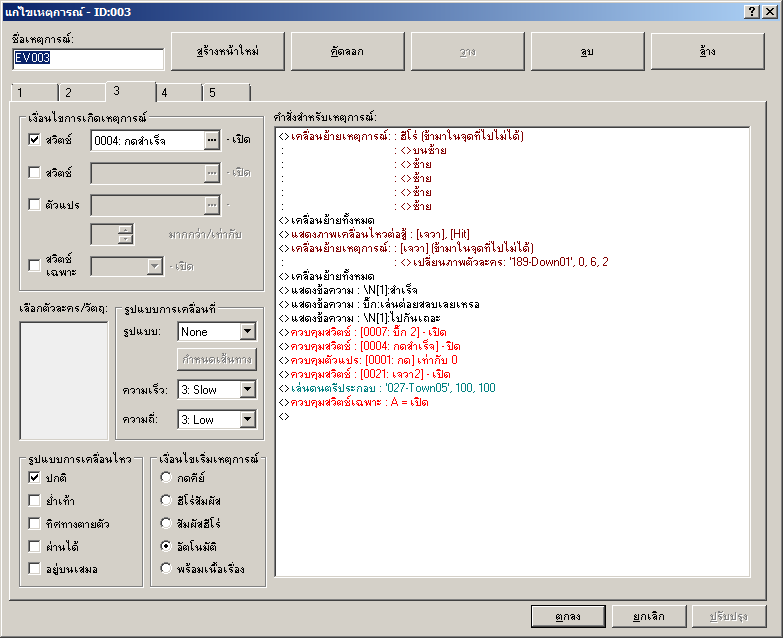The image size is (783, 638).
Task: Open the ความเร็ว 3: Slow dropdown
Action: click(217, 389)
